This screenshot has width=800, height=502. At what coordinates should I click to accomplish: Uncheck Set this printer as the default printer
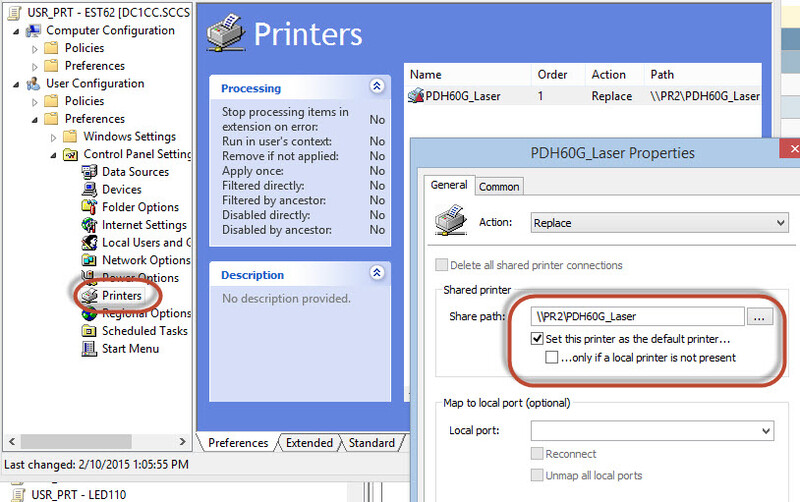coord(537,339)
